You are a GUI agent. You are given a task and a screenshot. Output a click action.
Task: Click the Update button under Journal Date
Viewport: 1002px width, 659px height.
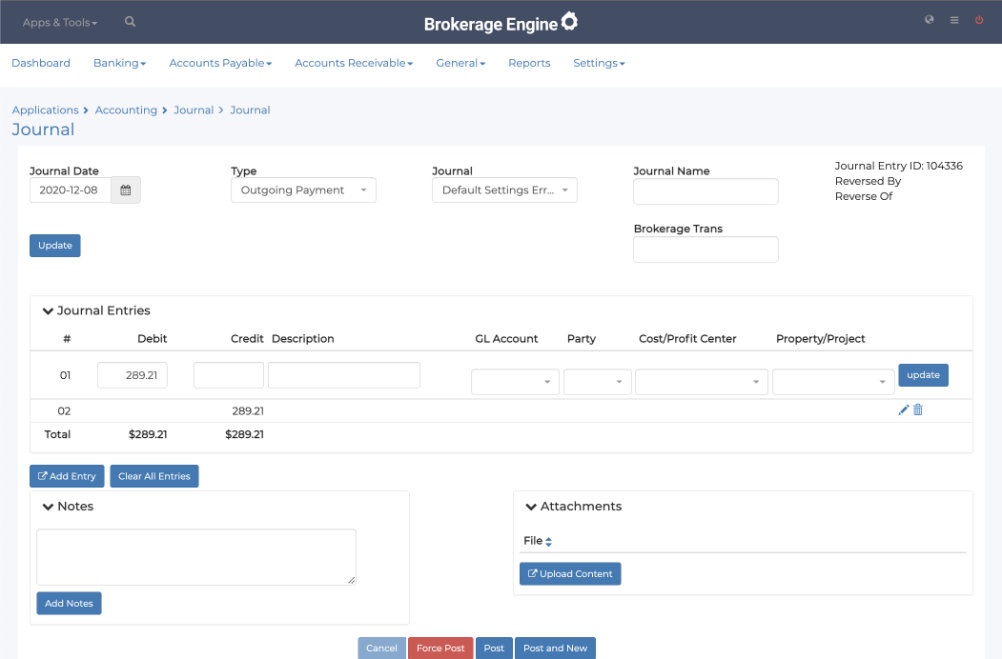(x=55, y=245)
